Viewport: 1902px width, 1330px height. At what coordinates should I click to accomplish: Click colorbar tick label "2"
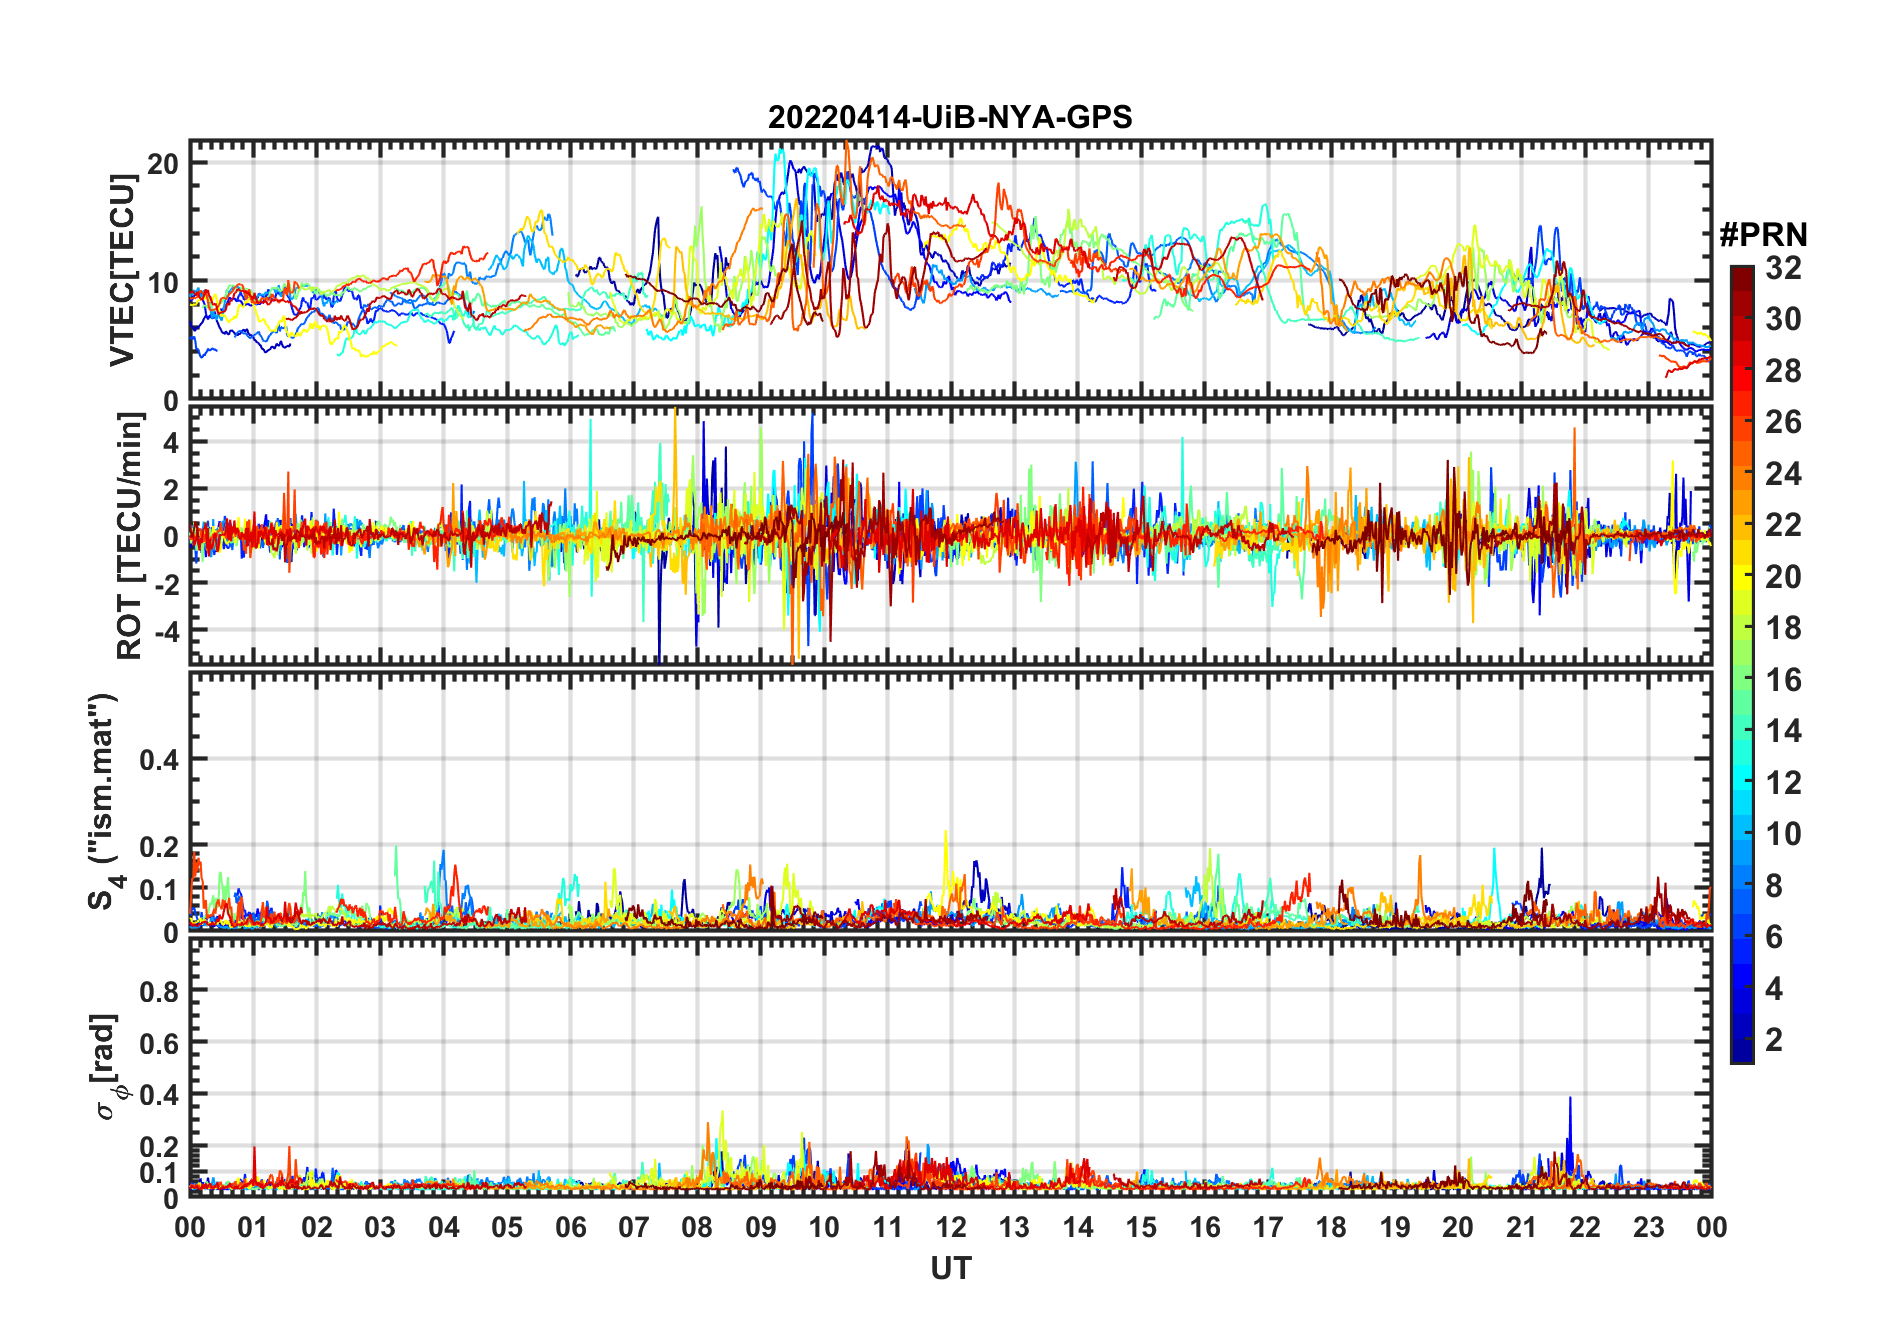click(1774, 1040)
